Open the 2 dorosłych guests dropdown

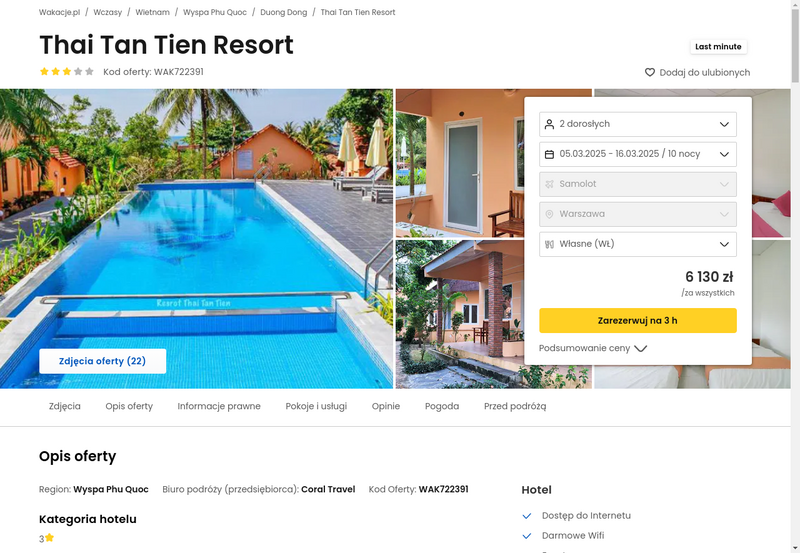coord(638,124)
